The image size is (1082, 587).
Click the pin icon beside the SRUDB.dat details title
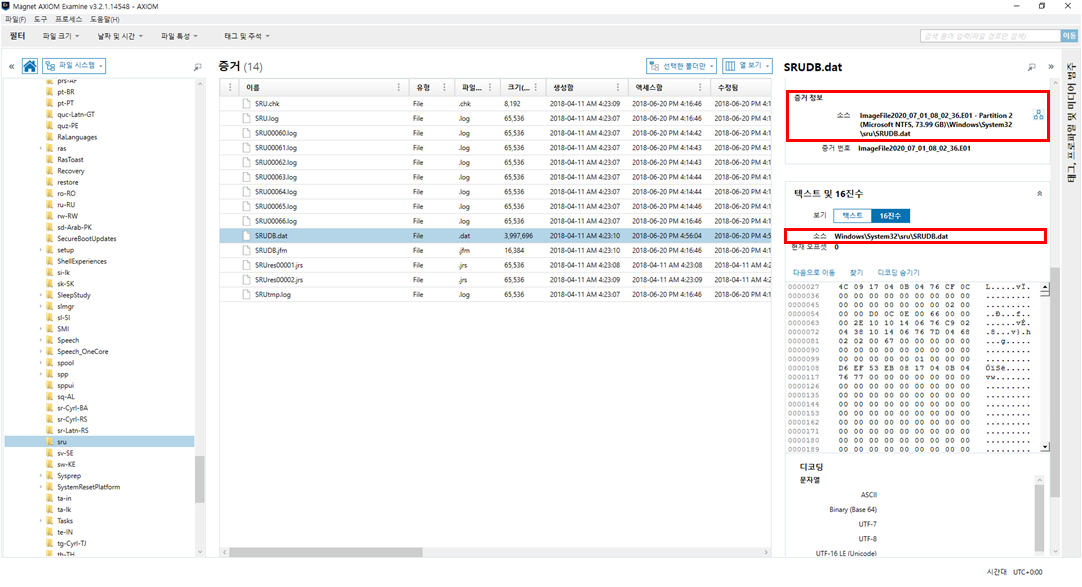coord(1032,67)
